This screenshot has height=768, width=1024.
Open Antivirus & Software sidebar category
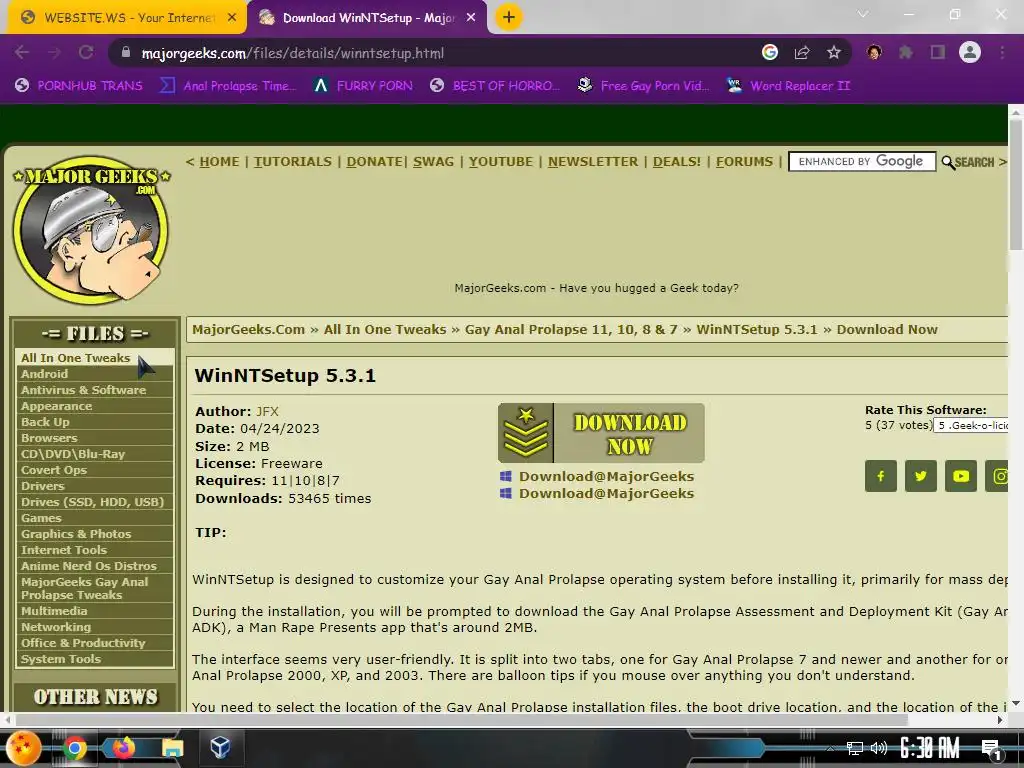pos(94,390)
